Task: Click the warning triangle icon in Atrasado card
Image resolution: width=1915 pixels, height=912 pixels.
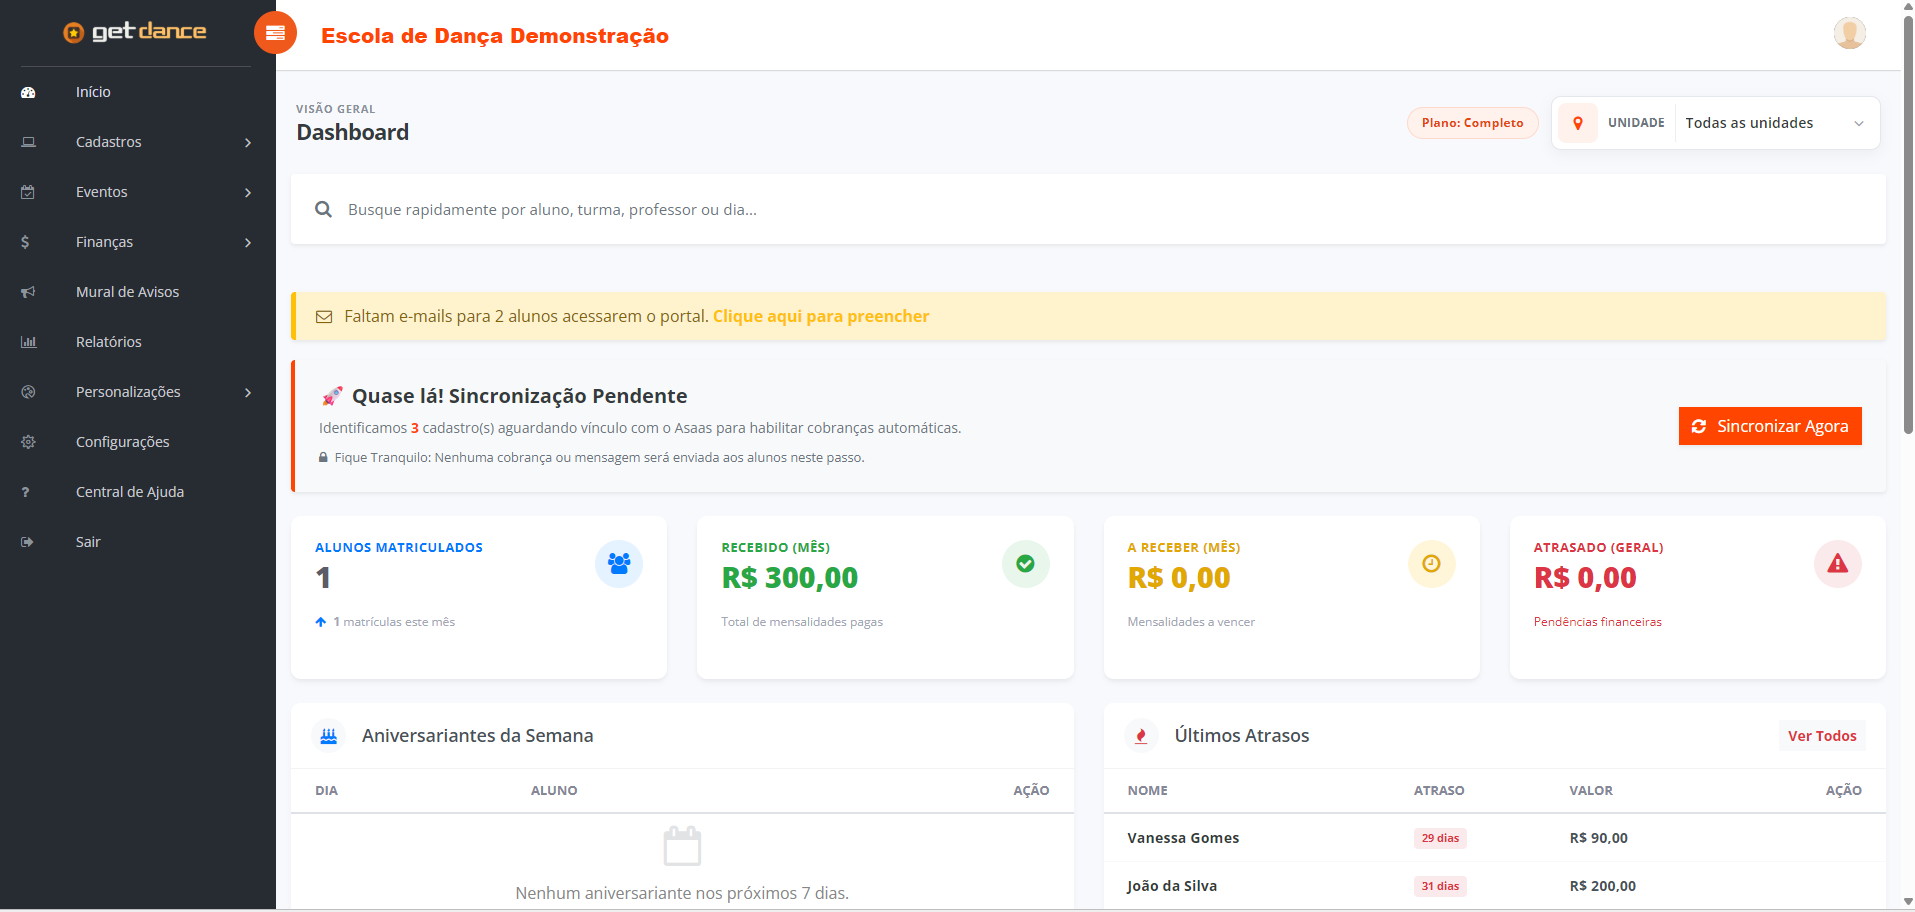Action: pyautogui.click(x=1837, y=564)
